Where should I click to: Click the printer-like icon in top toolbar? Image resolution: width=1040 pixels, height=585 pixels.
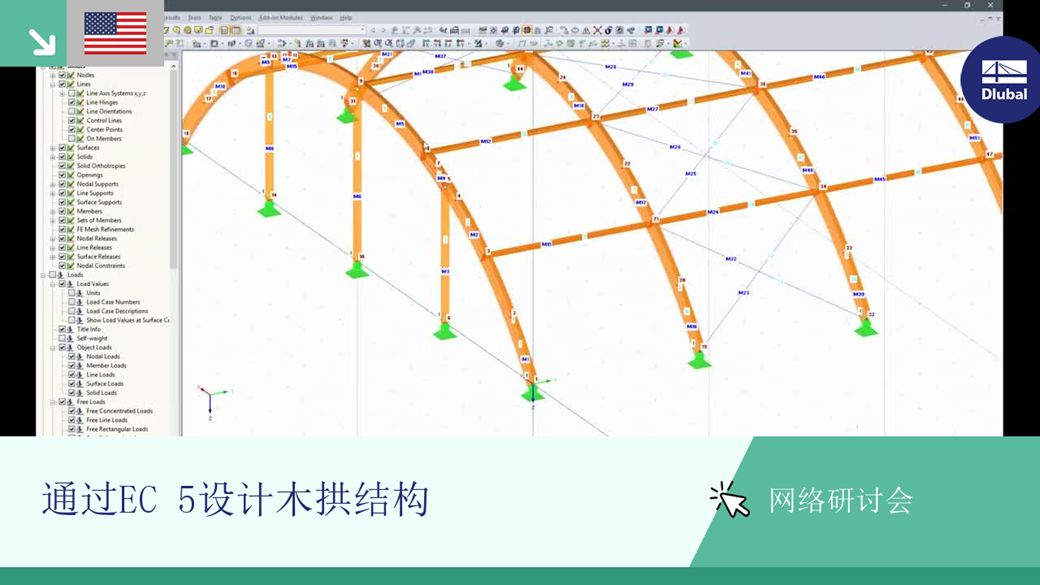coord(454,31)
